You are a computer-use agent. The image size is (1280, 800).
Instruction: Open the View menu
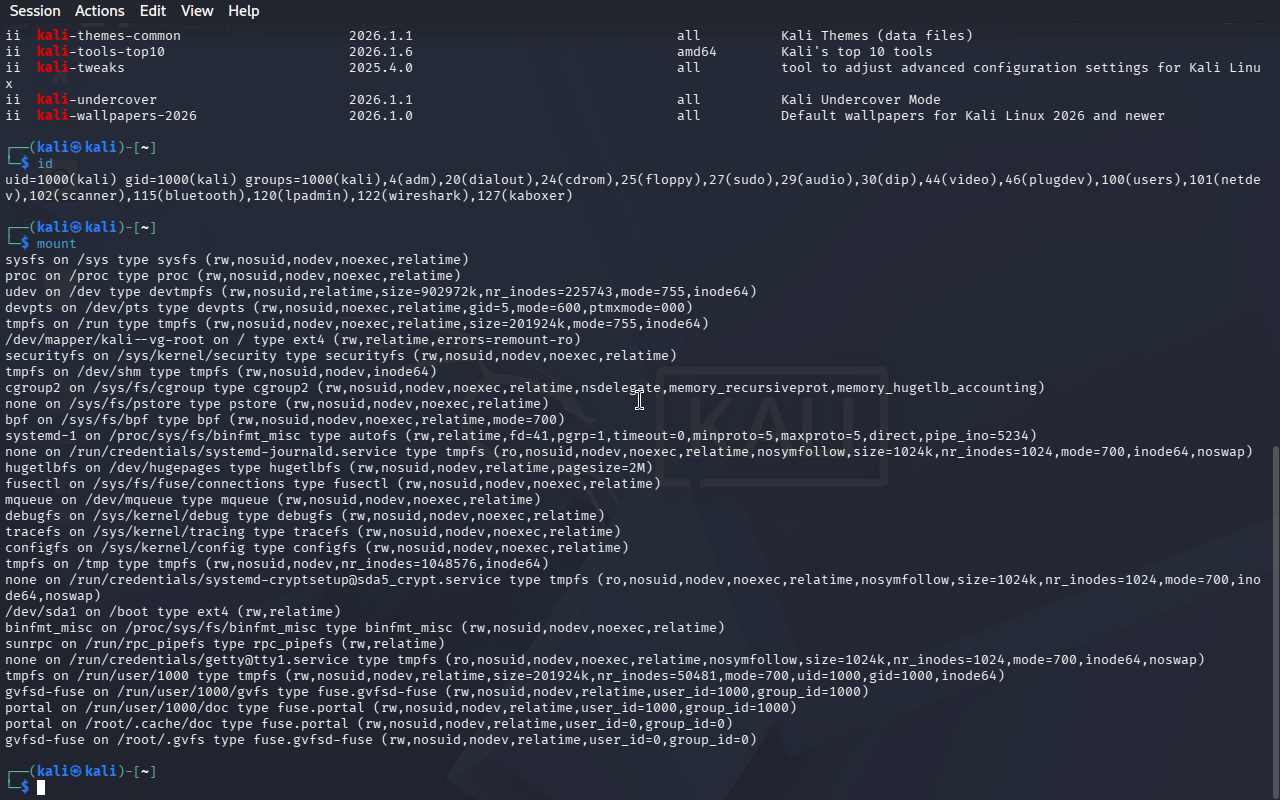(197, 11)
